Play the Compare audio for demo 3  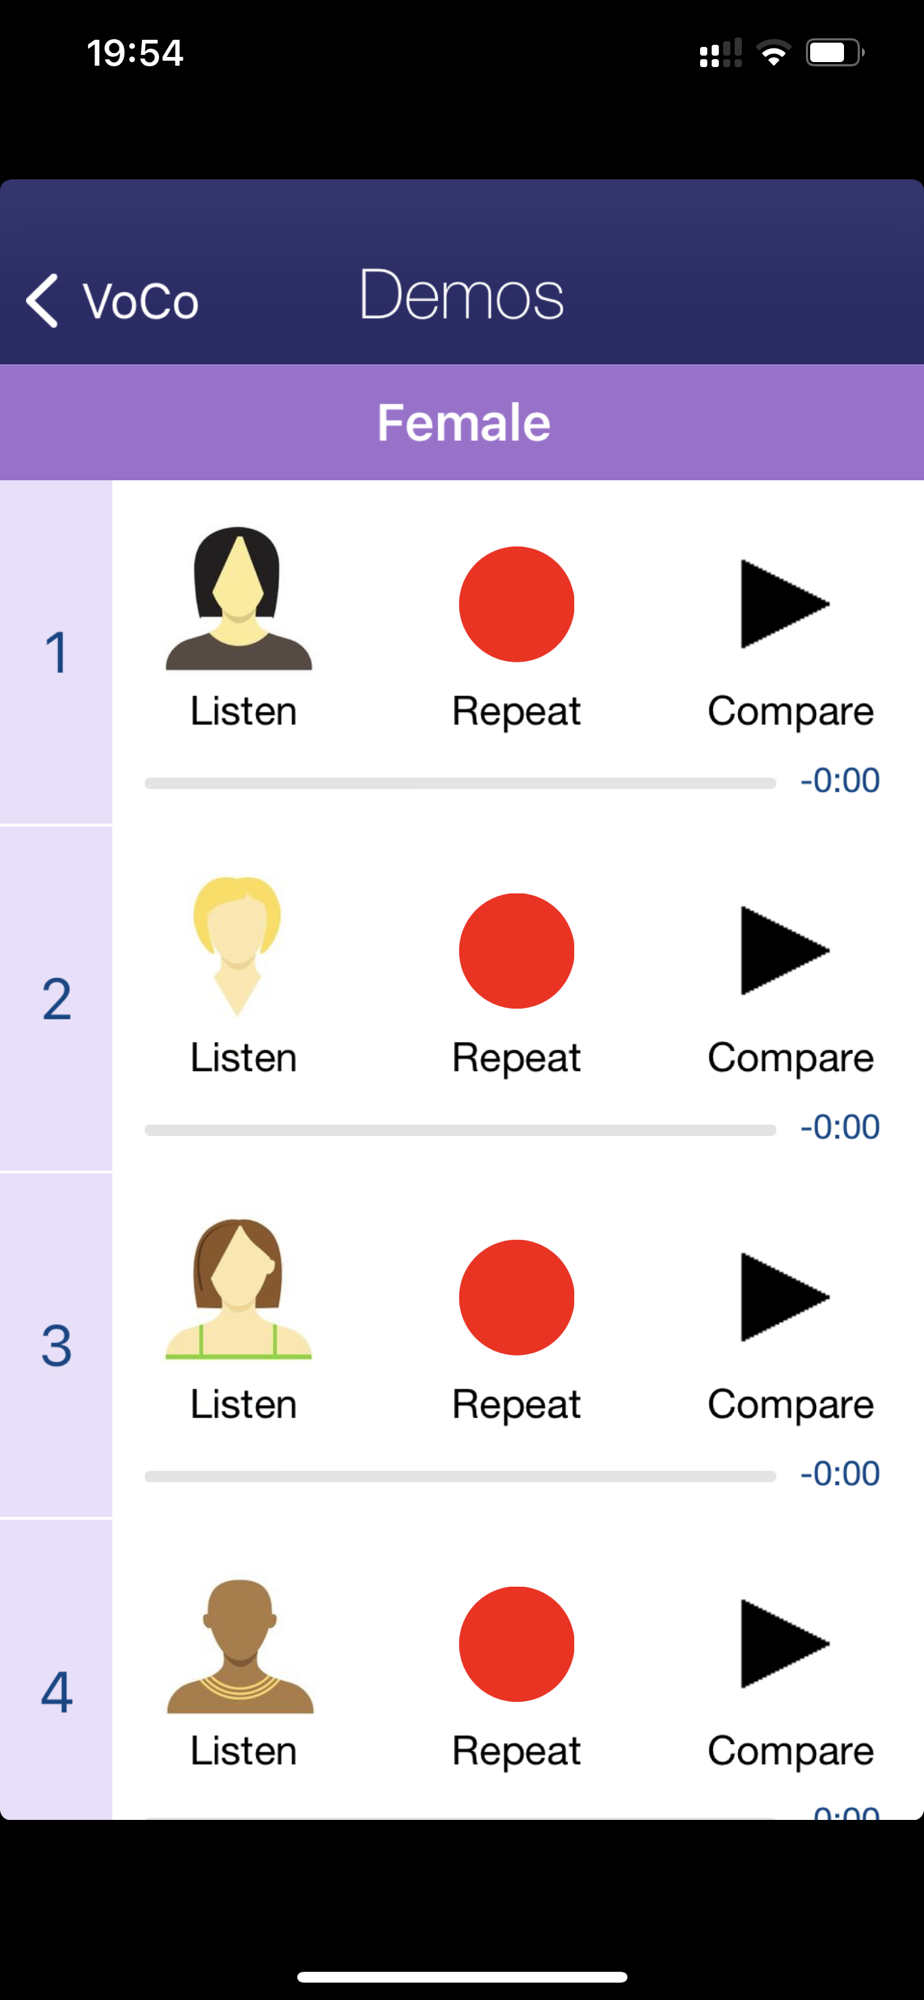[x=785, y=1297]
